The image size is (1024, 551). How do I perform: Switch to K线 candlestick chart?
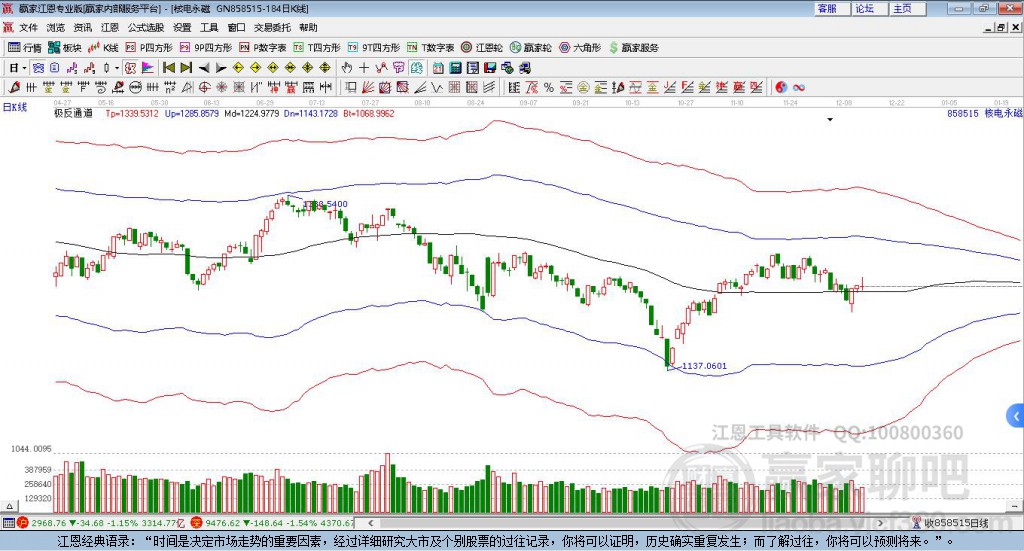point(103,48)
